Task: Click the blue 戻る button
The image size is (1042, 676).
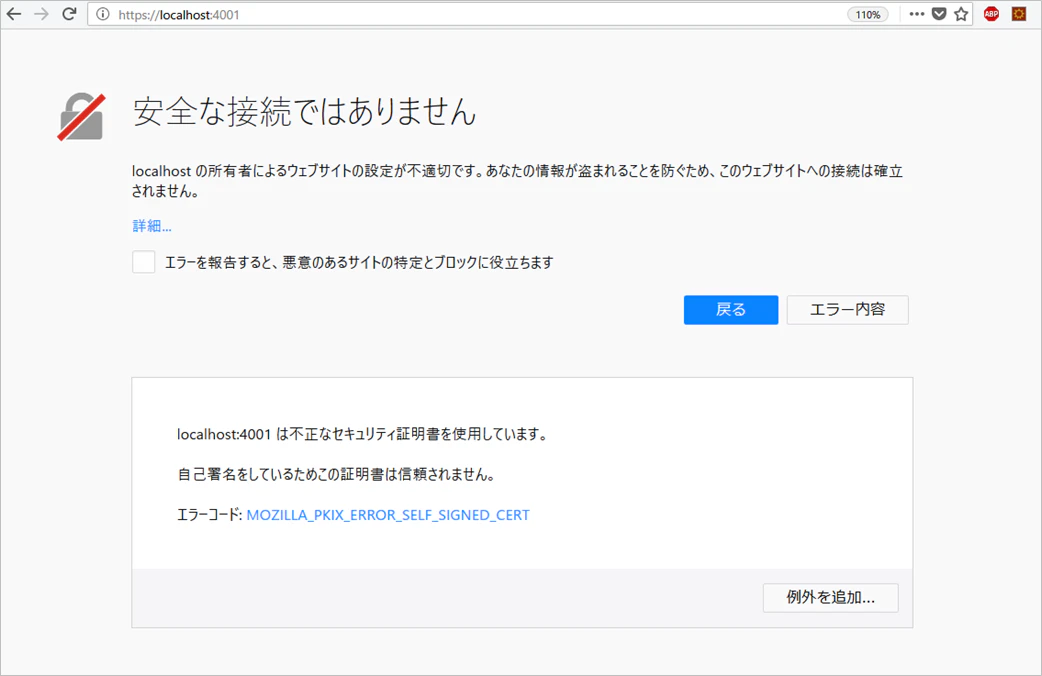Action: (731, 310)
